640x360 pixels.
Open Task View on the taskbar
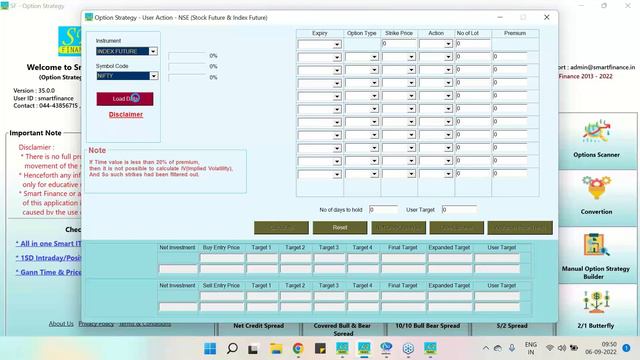pyautogui.click(x=253, y=349)
